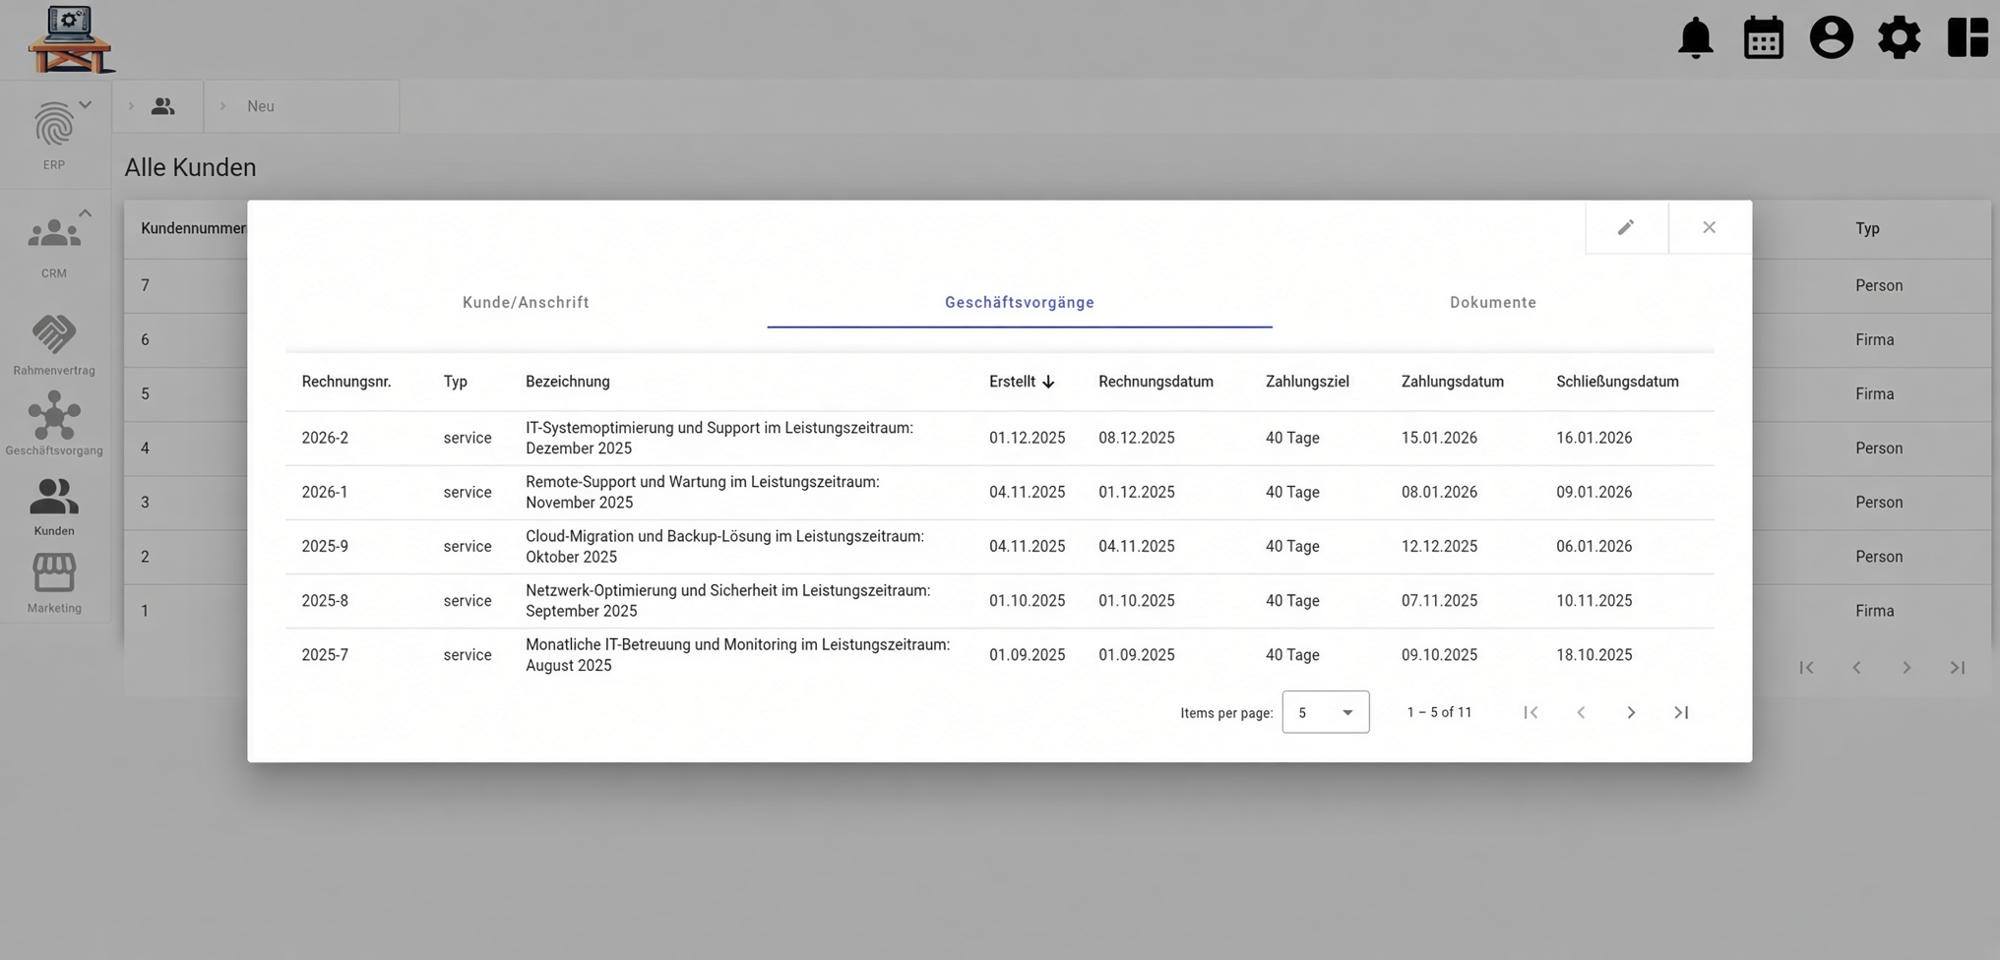The height and width of the screenshot is (960, 2000).
Task: Click the app logo in top-left
Action: point(71,39)
